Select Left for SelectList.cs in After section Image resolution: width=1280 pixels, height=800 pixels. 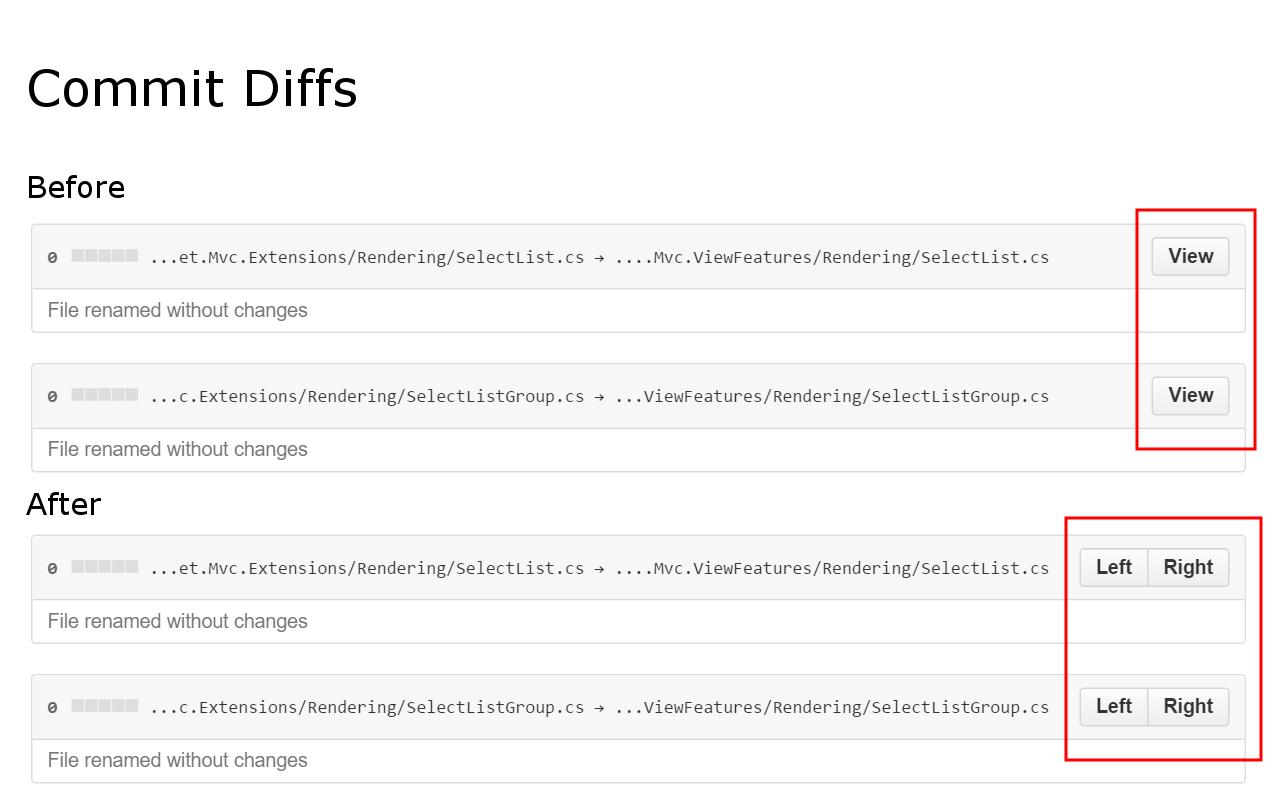pos(1114,567)
